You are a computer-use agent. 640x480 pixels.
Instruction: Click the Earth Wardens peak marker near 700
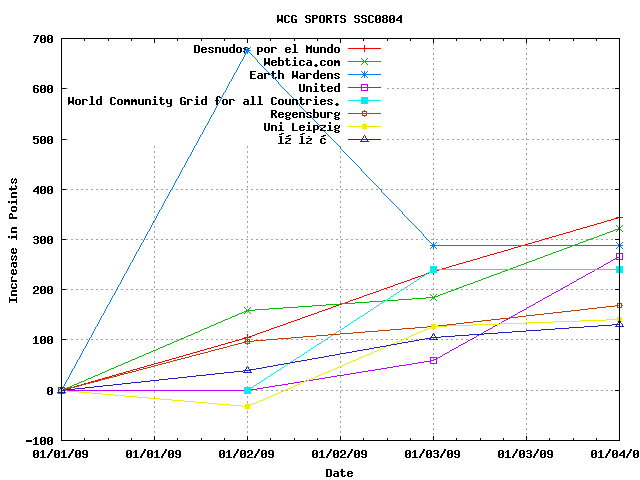[247, 49]
